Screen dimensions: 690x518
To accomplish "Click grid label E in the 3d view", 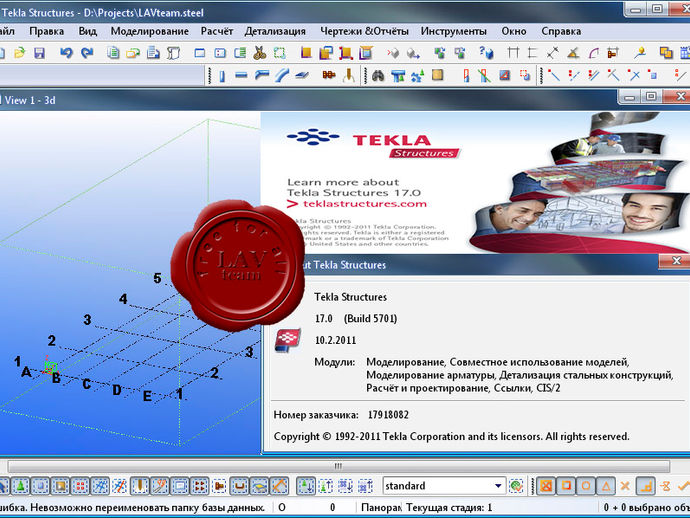I will point(147,396).
